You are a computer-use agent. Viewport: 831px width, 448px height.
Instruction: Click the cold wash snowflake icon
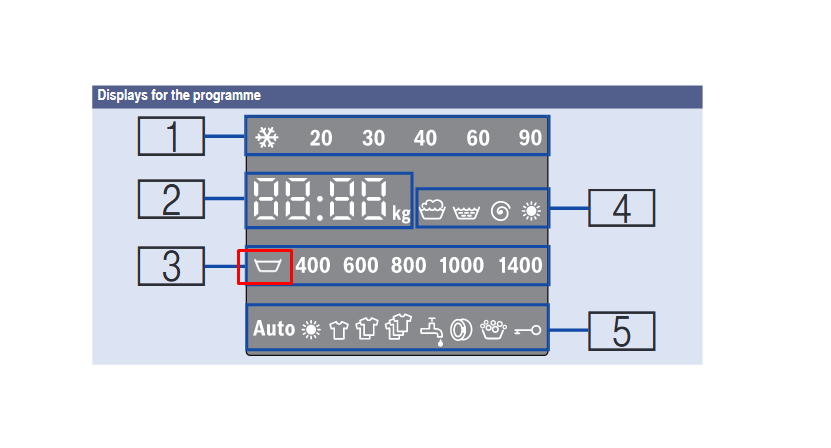click(266, 138)
